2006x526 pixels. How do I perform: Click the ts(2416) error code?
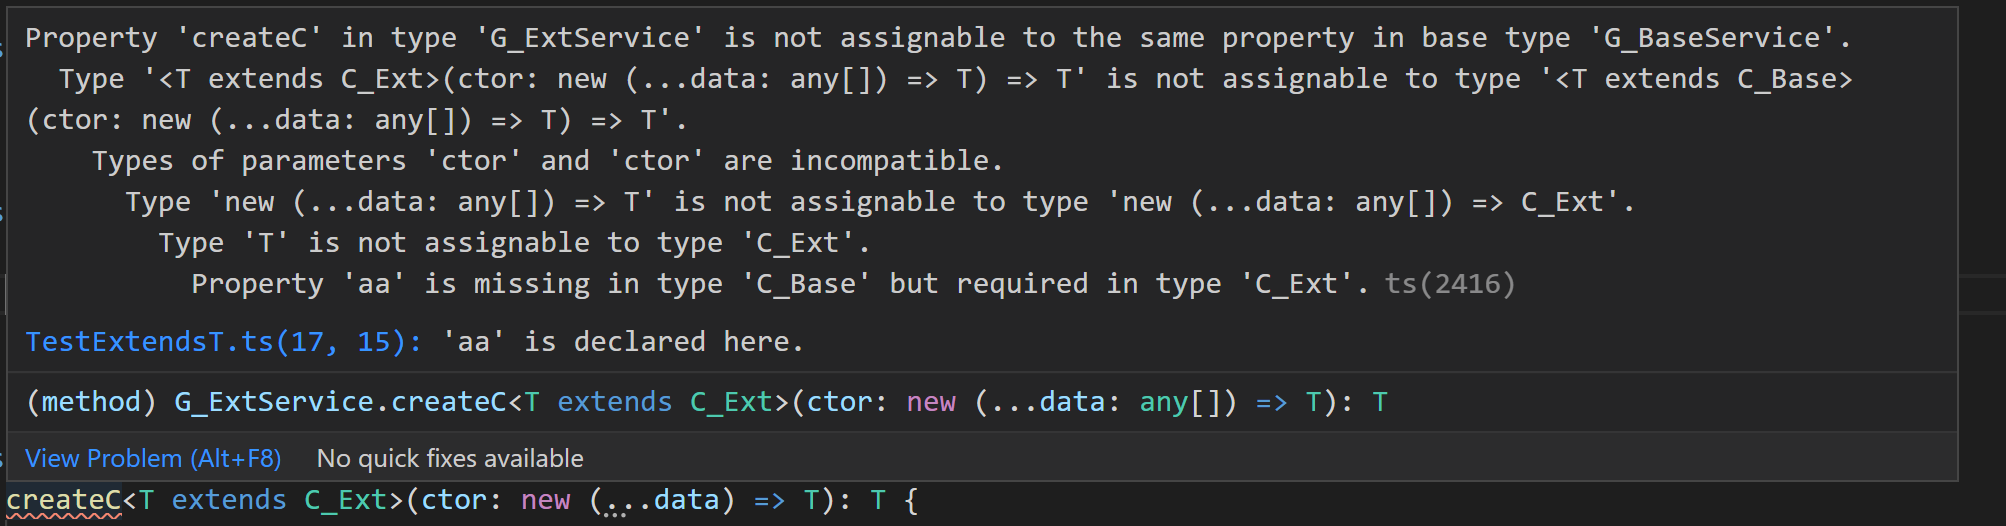tap(1449, 284)
